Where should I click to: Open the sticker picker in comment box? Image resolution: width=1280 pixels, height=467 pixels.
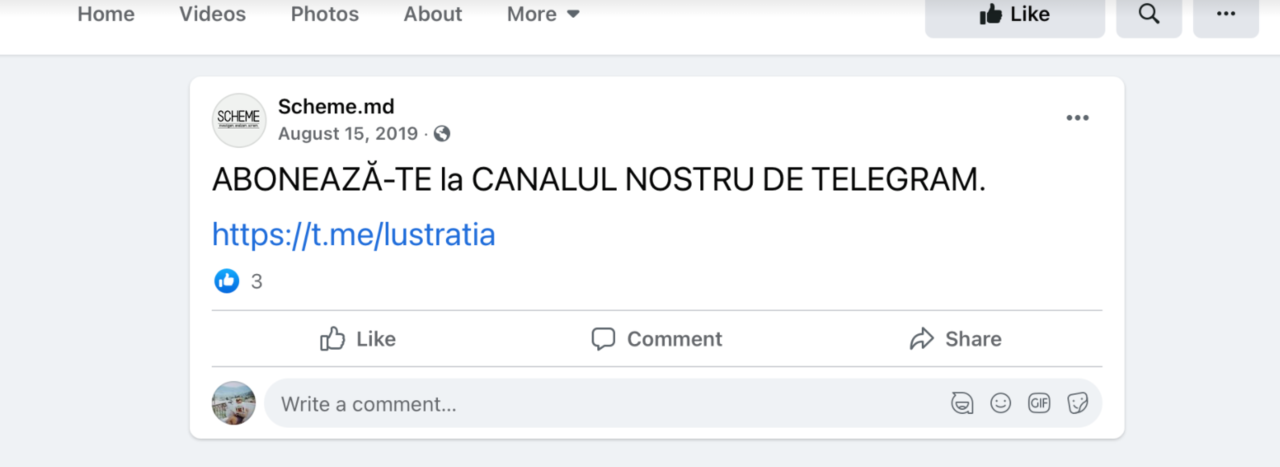point(1077,403)
